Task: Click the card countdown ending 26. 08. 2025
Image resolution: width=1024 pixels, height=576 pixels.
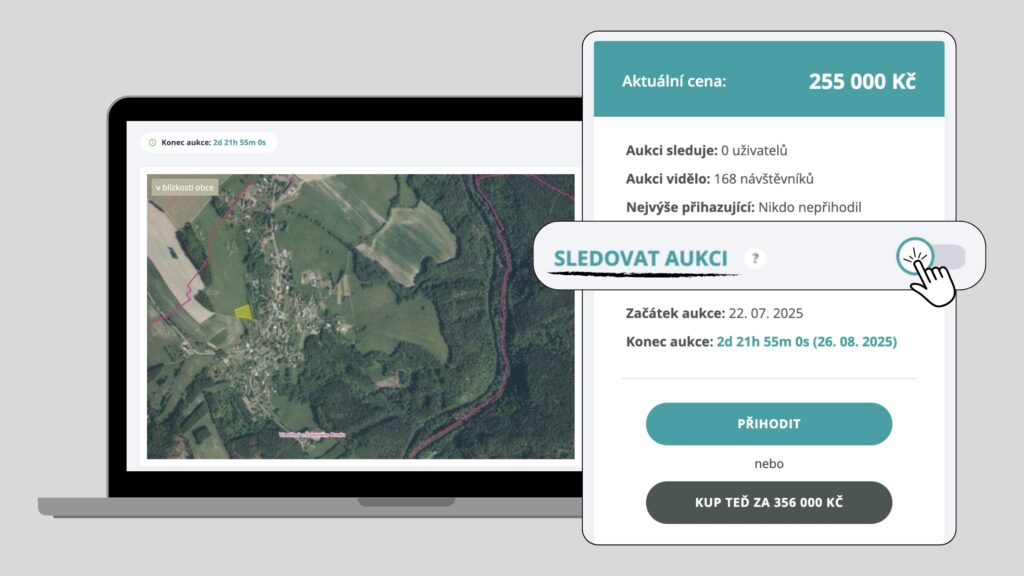Action: click(806, 341)
